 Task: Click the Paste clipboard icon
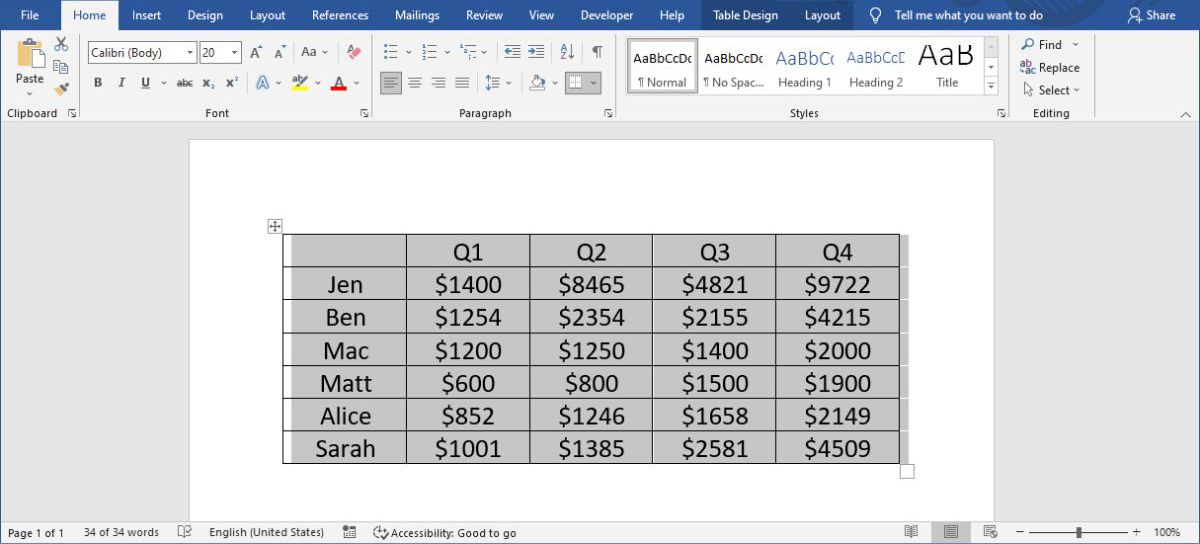(x=30, y=55)
